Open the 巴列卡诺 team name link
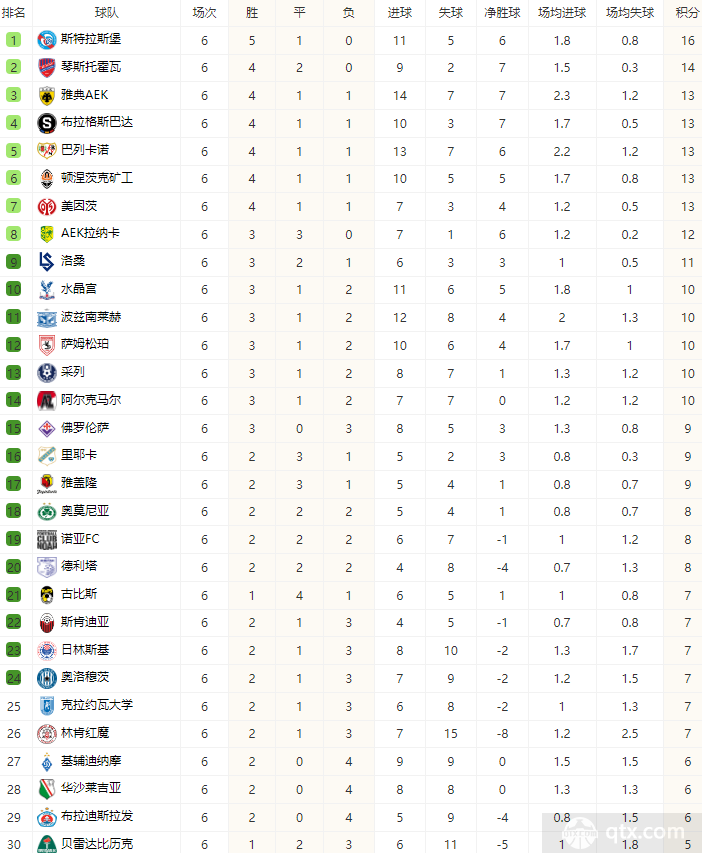This screenshot has width=702, height=853. 85,150
